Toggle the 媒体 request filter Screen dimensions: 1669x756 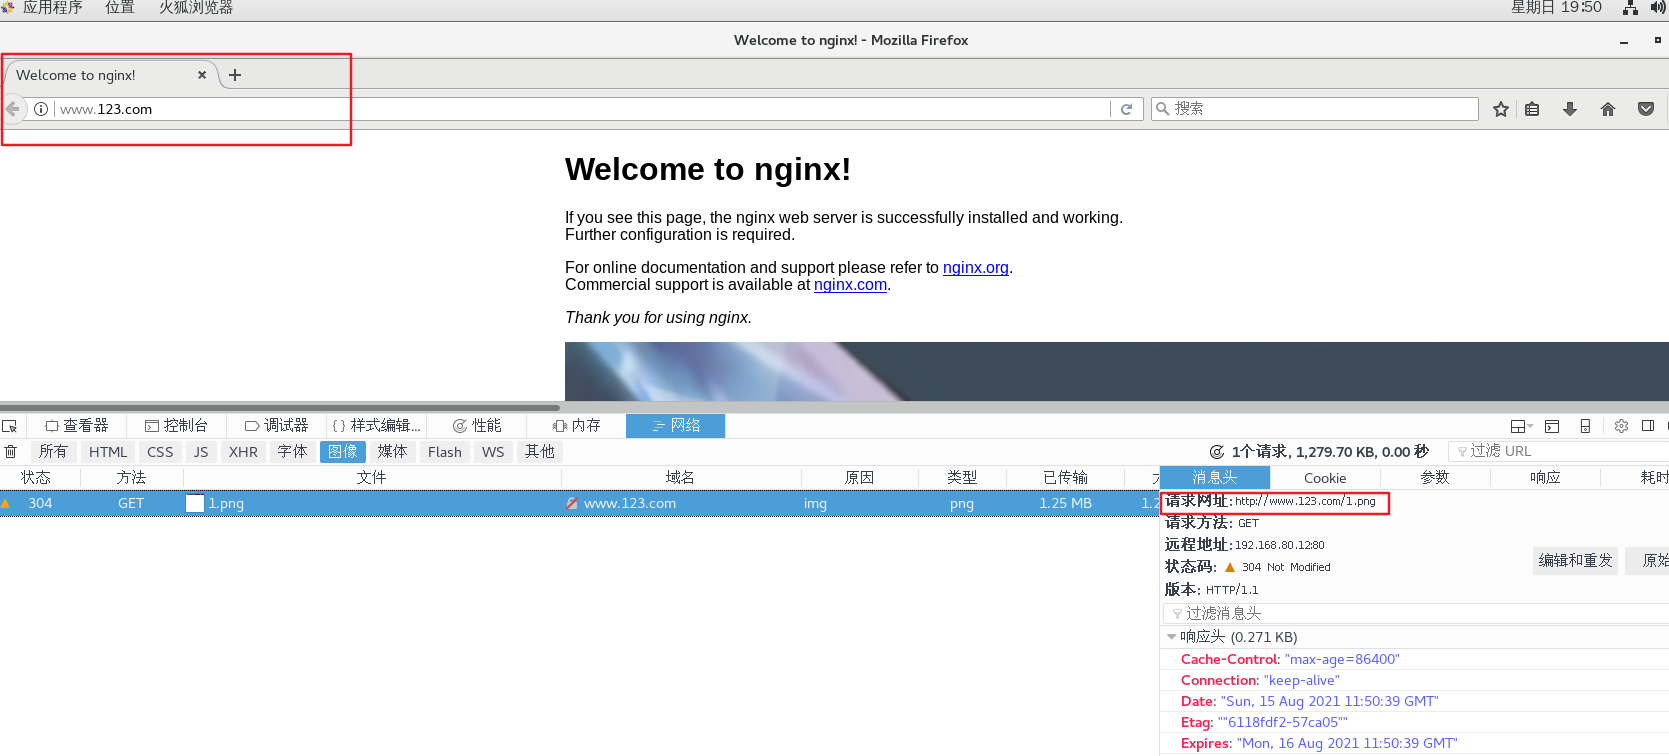(392, 452)
